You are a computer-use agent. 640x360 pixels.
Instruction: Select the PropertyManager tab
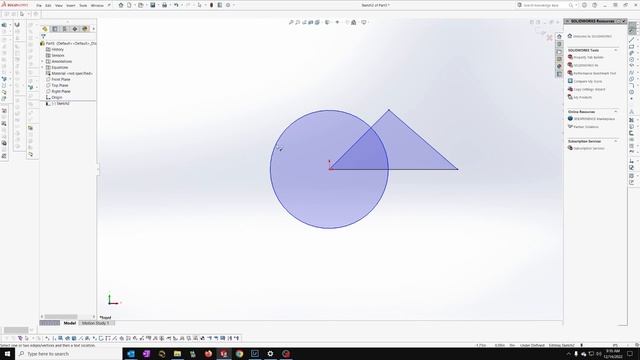55,29
